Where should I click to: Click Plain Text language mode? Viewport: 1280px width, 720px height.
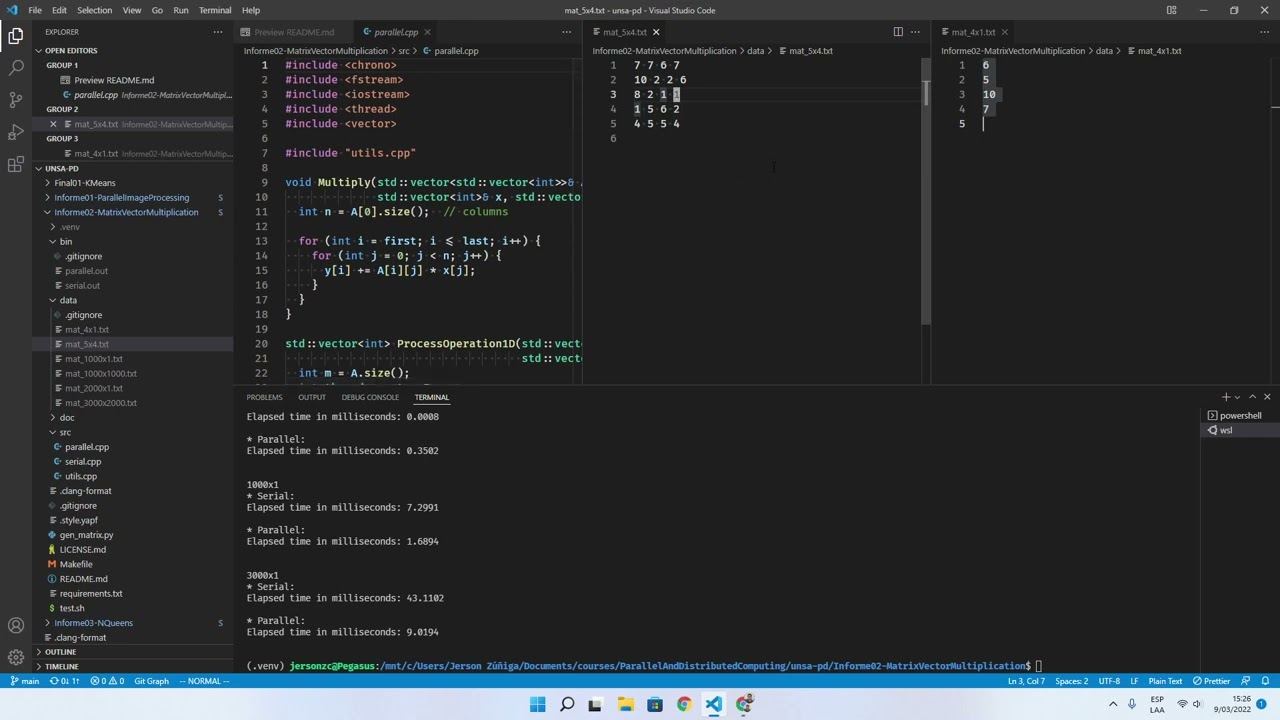[x=1165, y=681]
